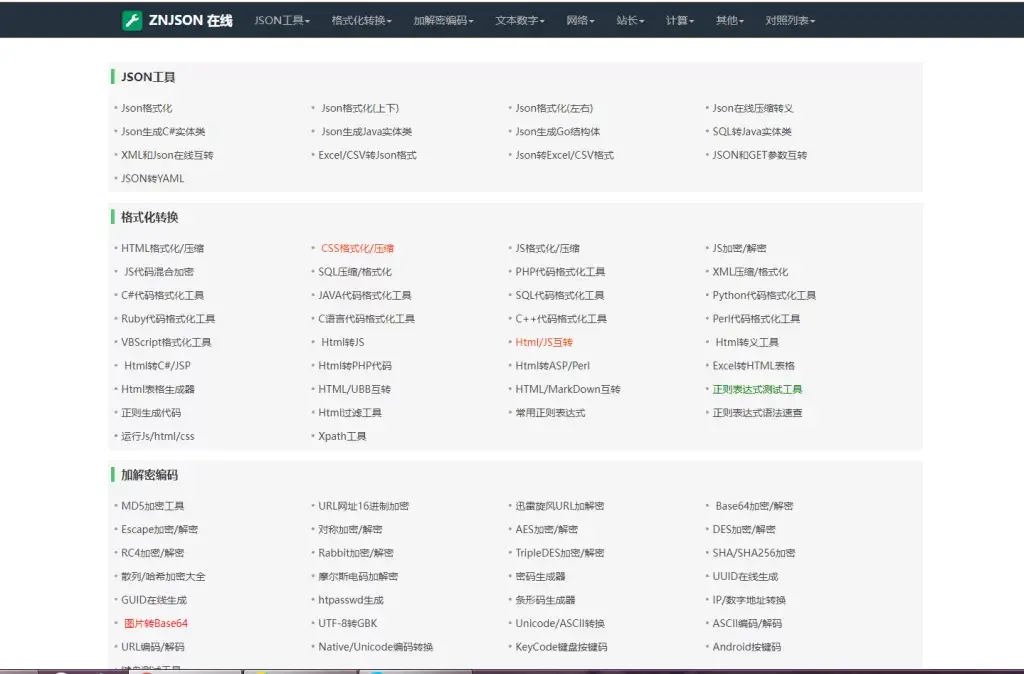This screenshot has width=1024, height=674.
Task: Open the green 正则表达式测试工具 link
Action: point(758,389)
